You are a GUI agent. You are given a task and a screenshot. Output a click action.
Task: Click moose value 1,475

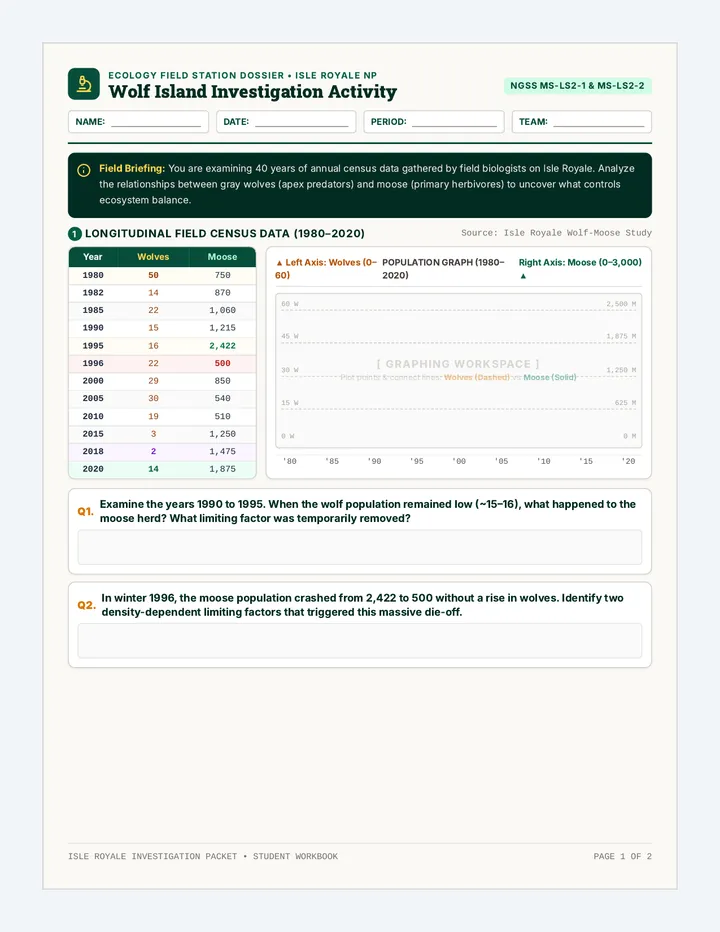tap(222, 451)
